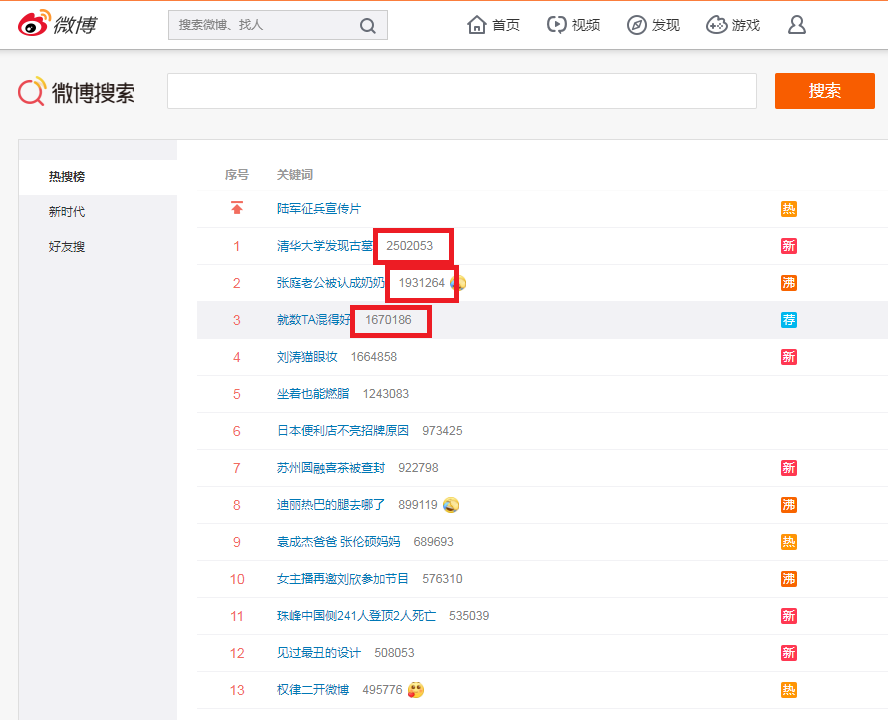Click the count 689693
The image size is (888, 720).
(x=433, y=542)
